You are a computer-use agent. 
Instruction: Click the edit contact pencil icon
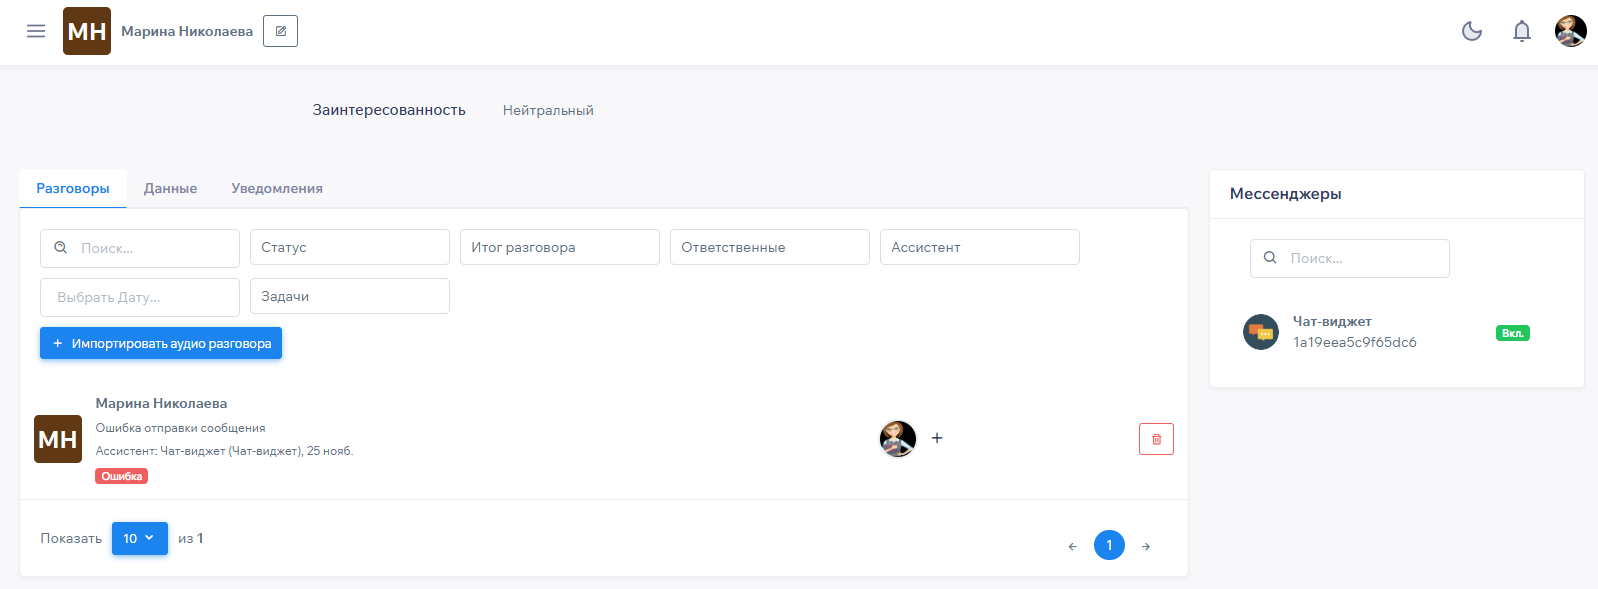pos(280,31)
